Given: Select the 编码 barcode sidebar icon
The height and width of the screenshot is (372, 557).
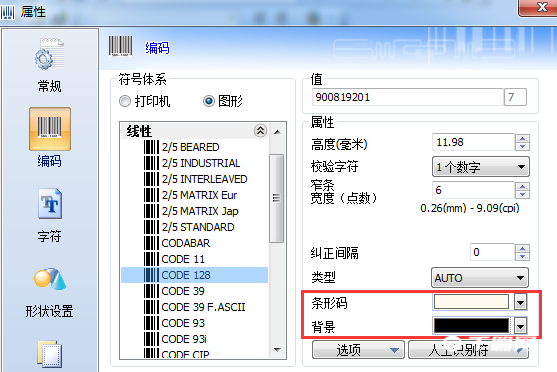Looking at the screenshot, I should coord(50,129).
